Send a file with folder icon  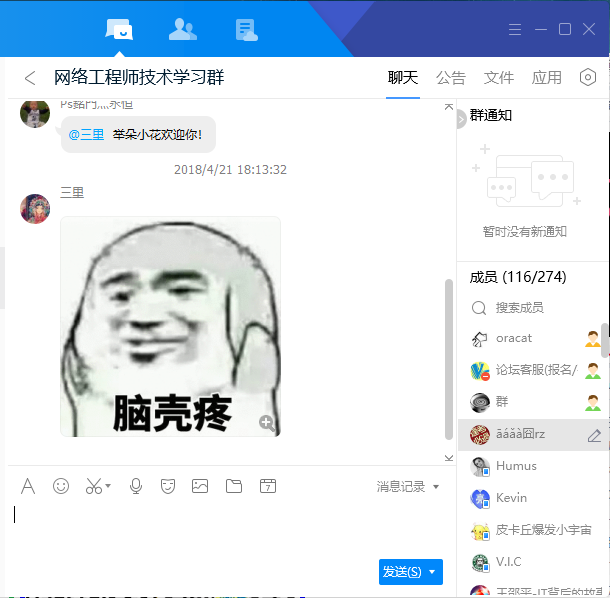pos(234,486)
